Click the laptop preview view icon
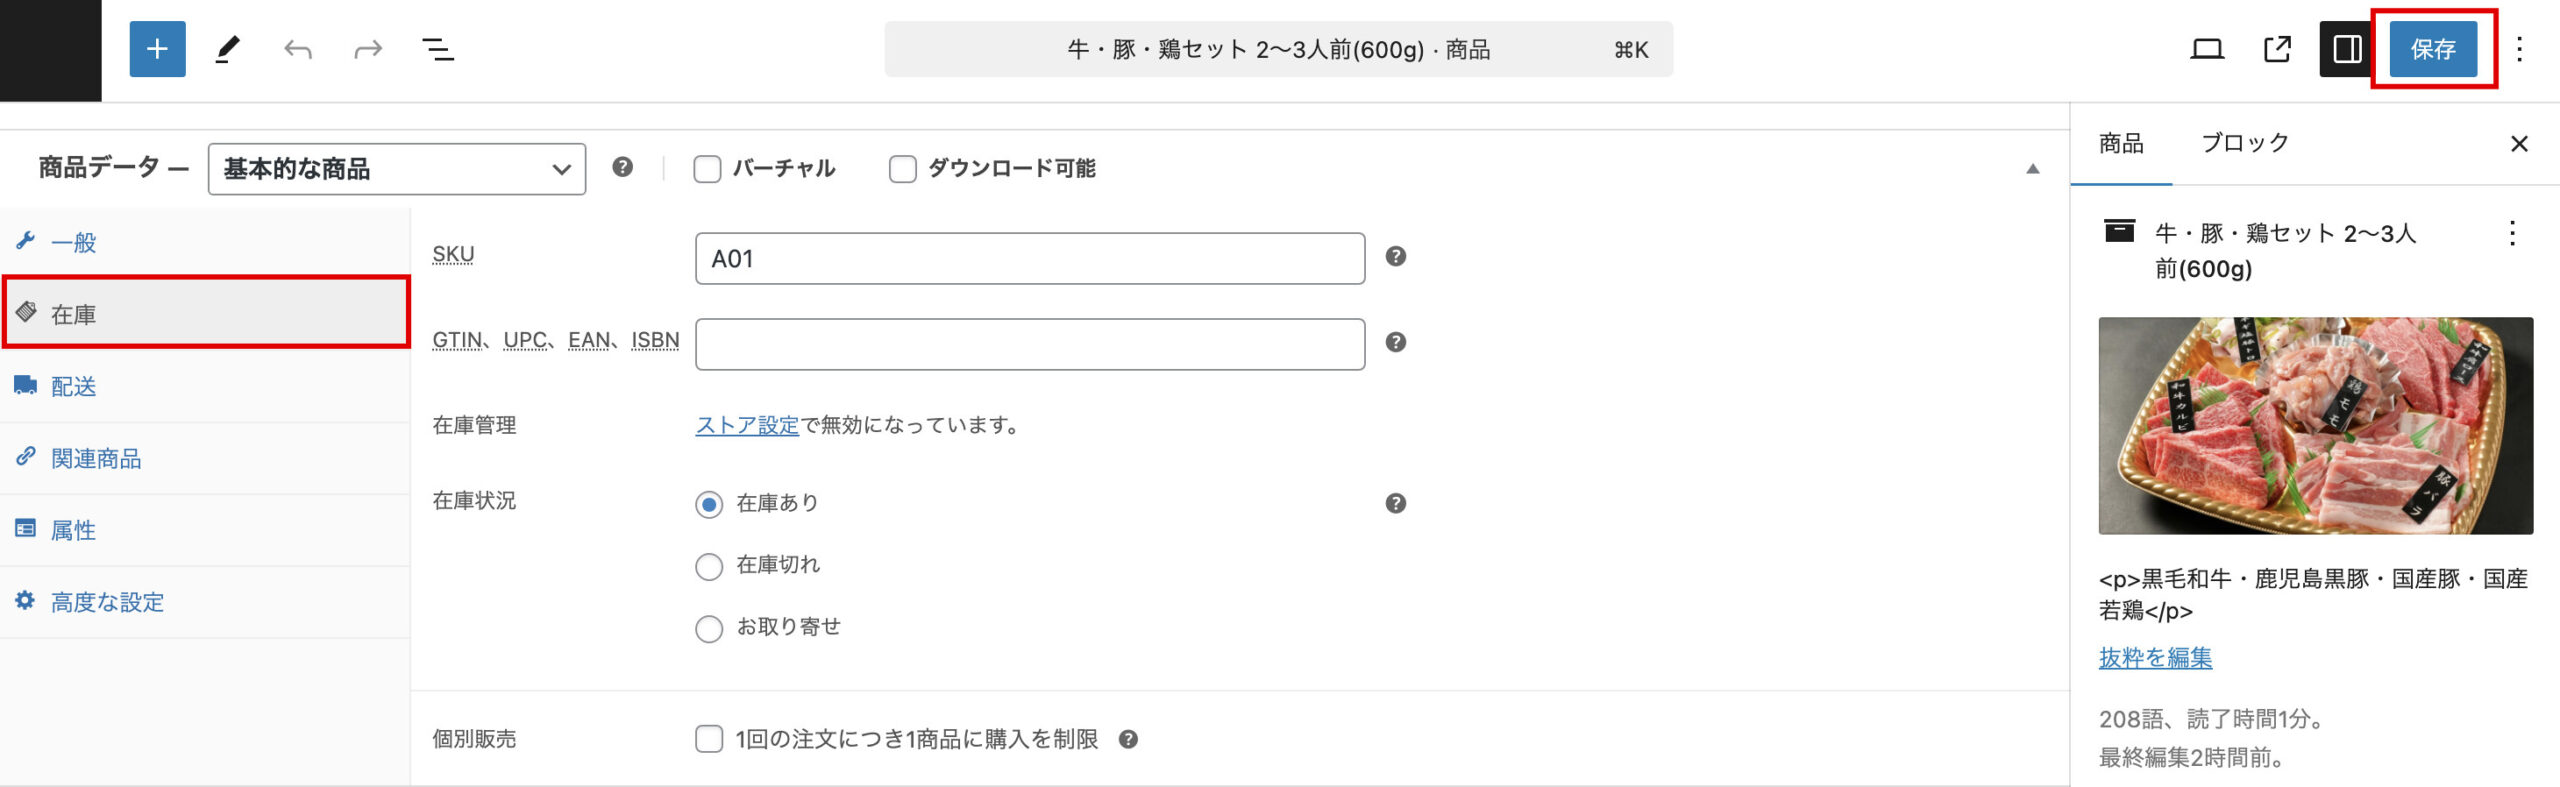The image size is (2560, 787). coord(2207,49)
